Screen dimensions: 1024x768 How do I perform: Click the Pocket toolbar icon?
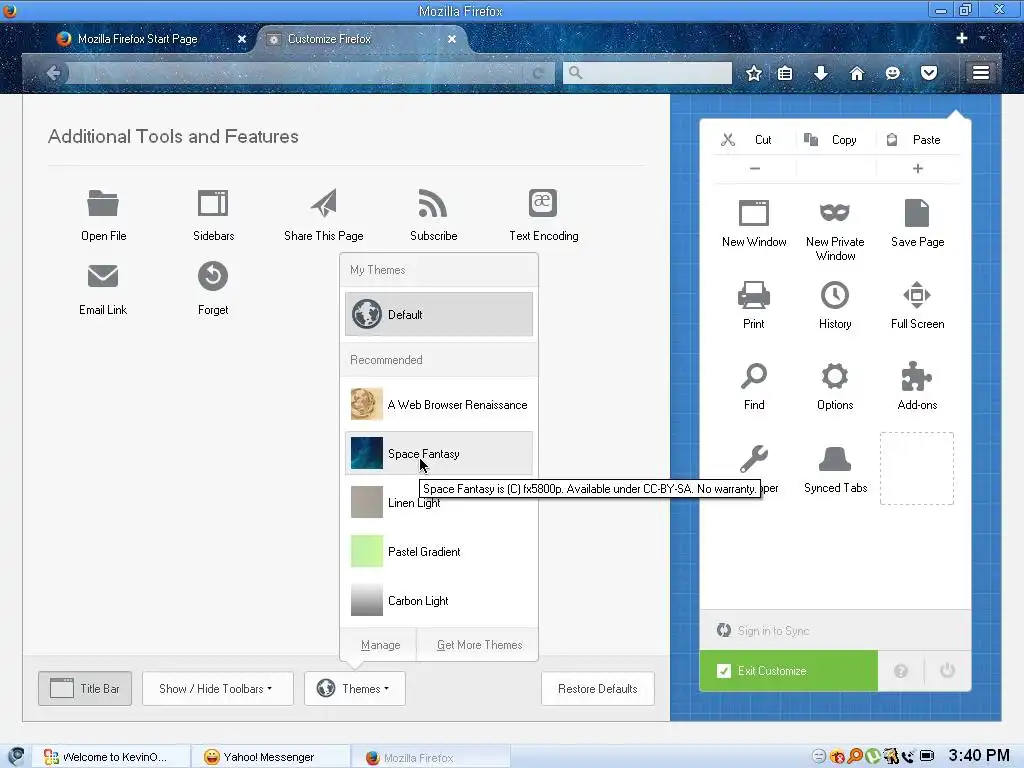(929, 73)
